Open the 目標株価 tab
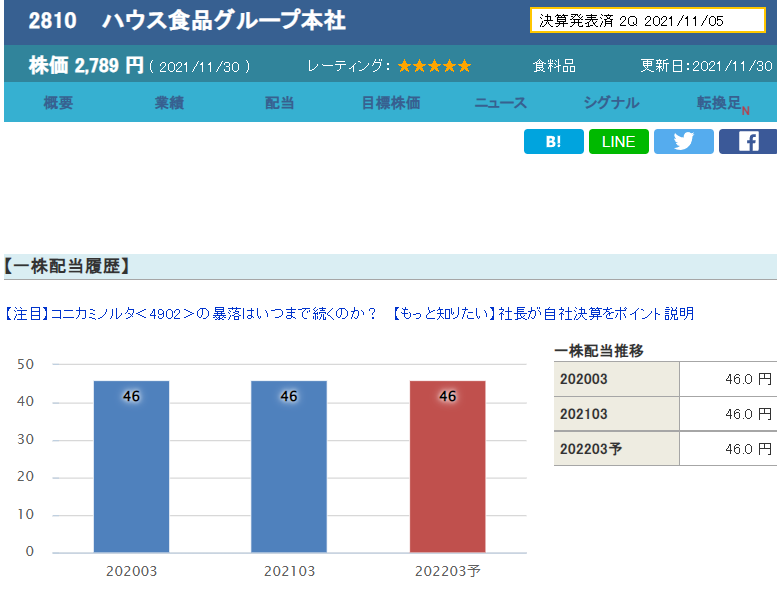Viewport: 777px width, 589px height. [x=390, y=103]
